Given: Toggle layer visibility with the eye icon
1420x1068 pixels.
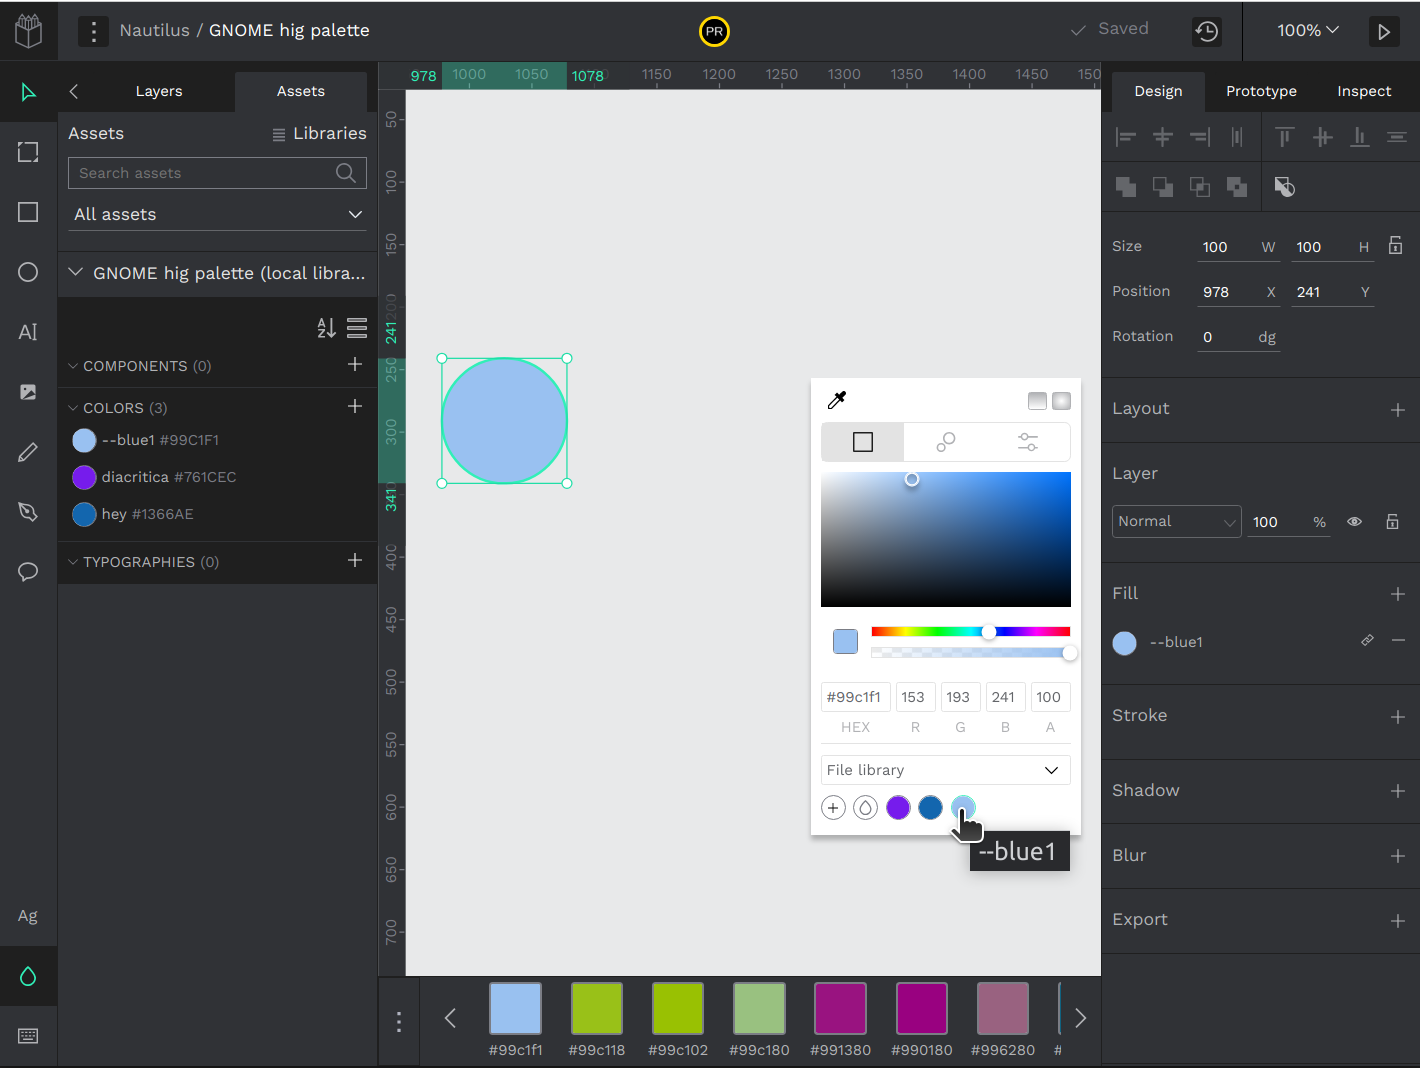Looking at the screenshot, I should [x=1354, y=521].
